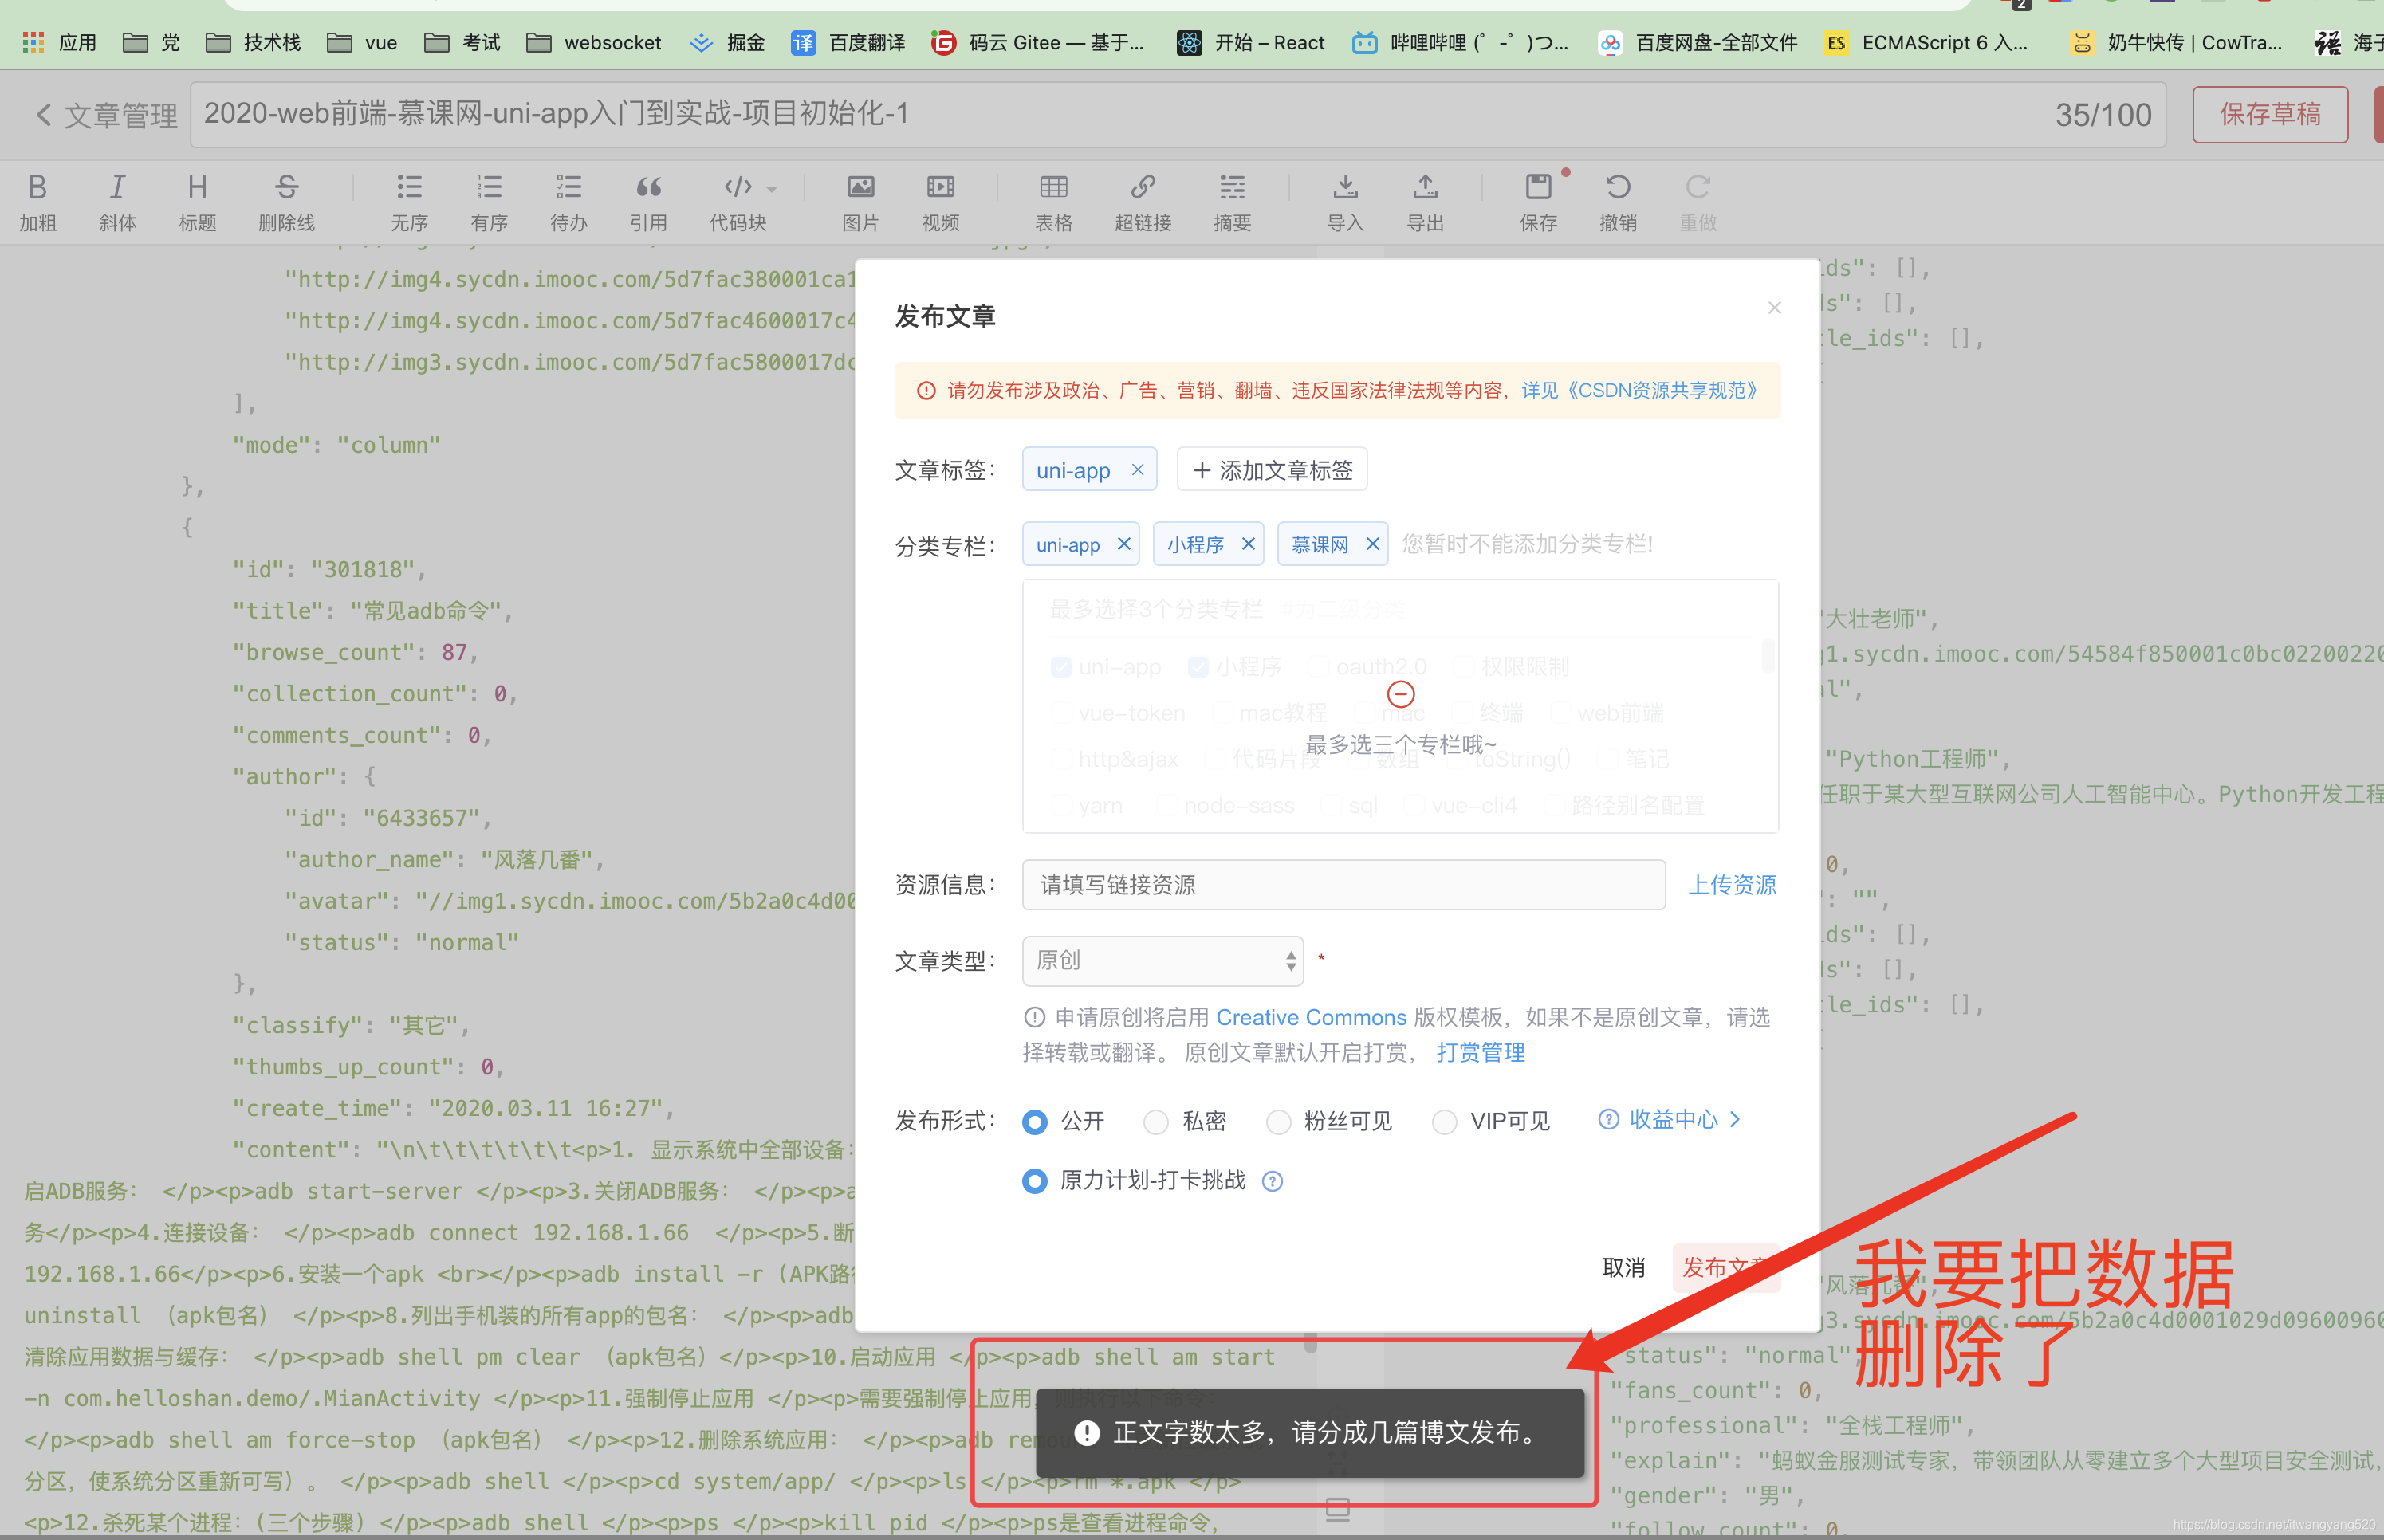2384x1540 pixels.
Task: Open the code block language dropdown arrow
Action: (x=772, y=188)
